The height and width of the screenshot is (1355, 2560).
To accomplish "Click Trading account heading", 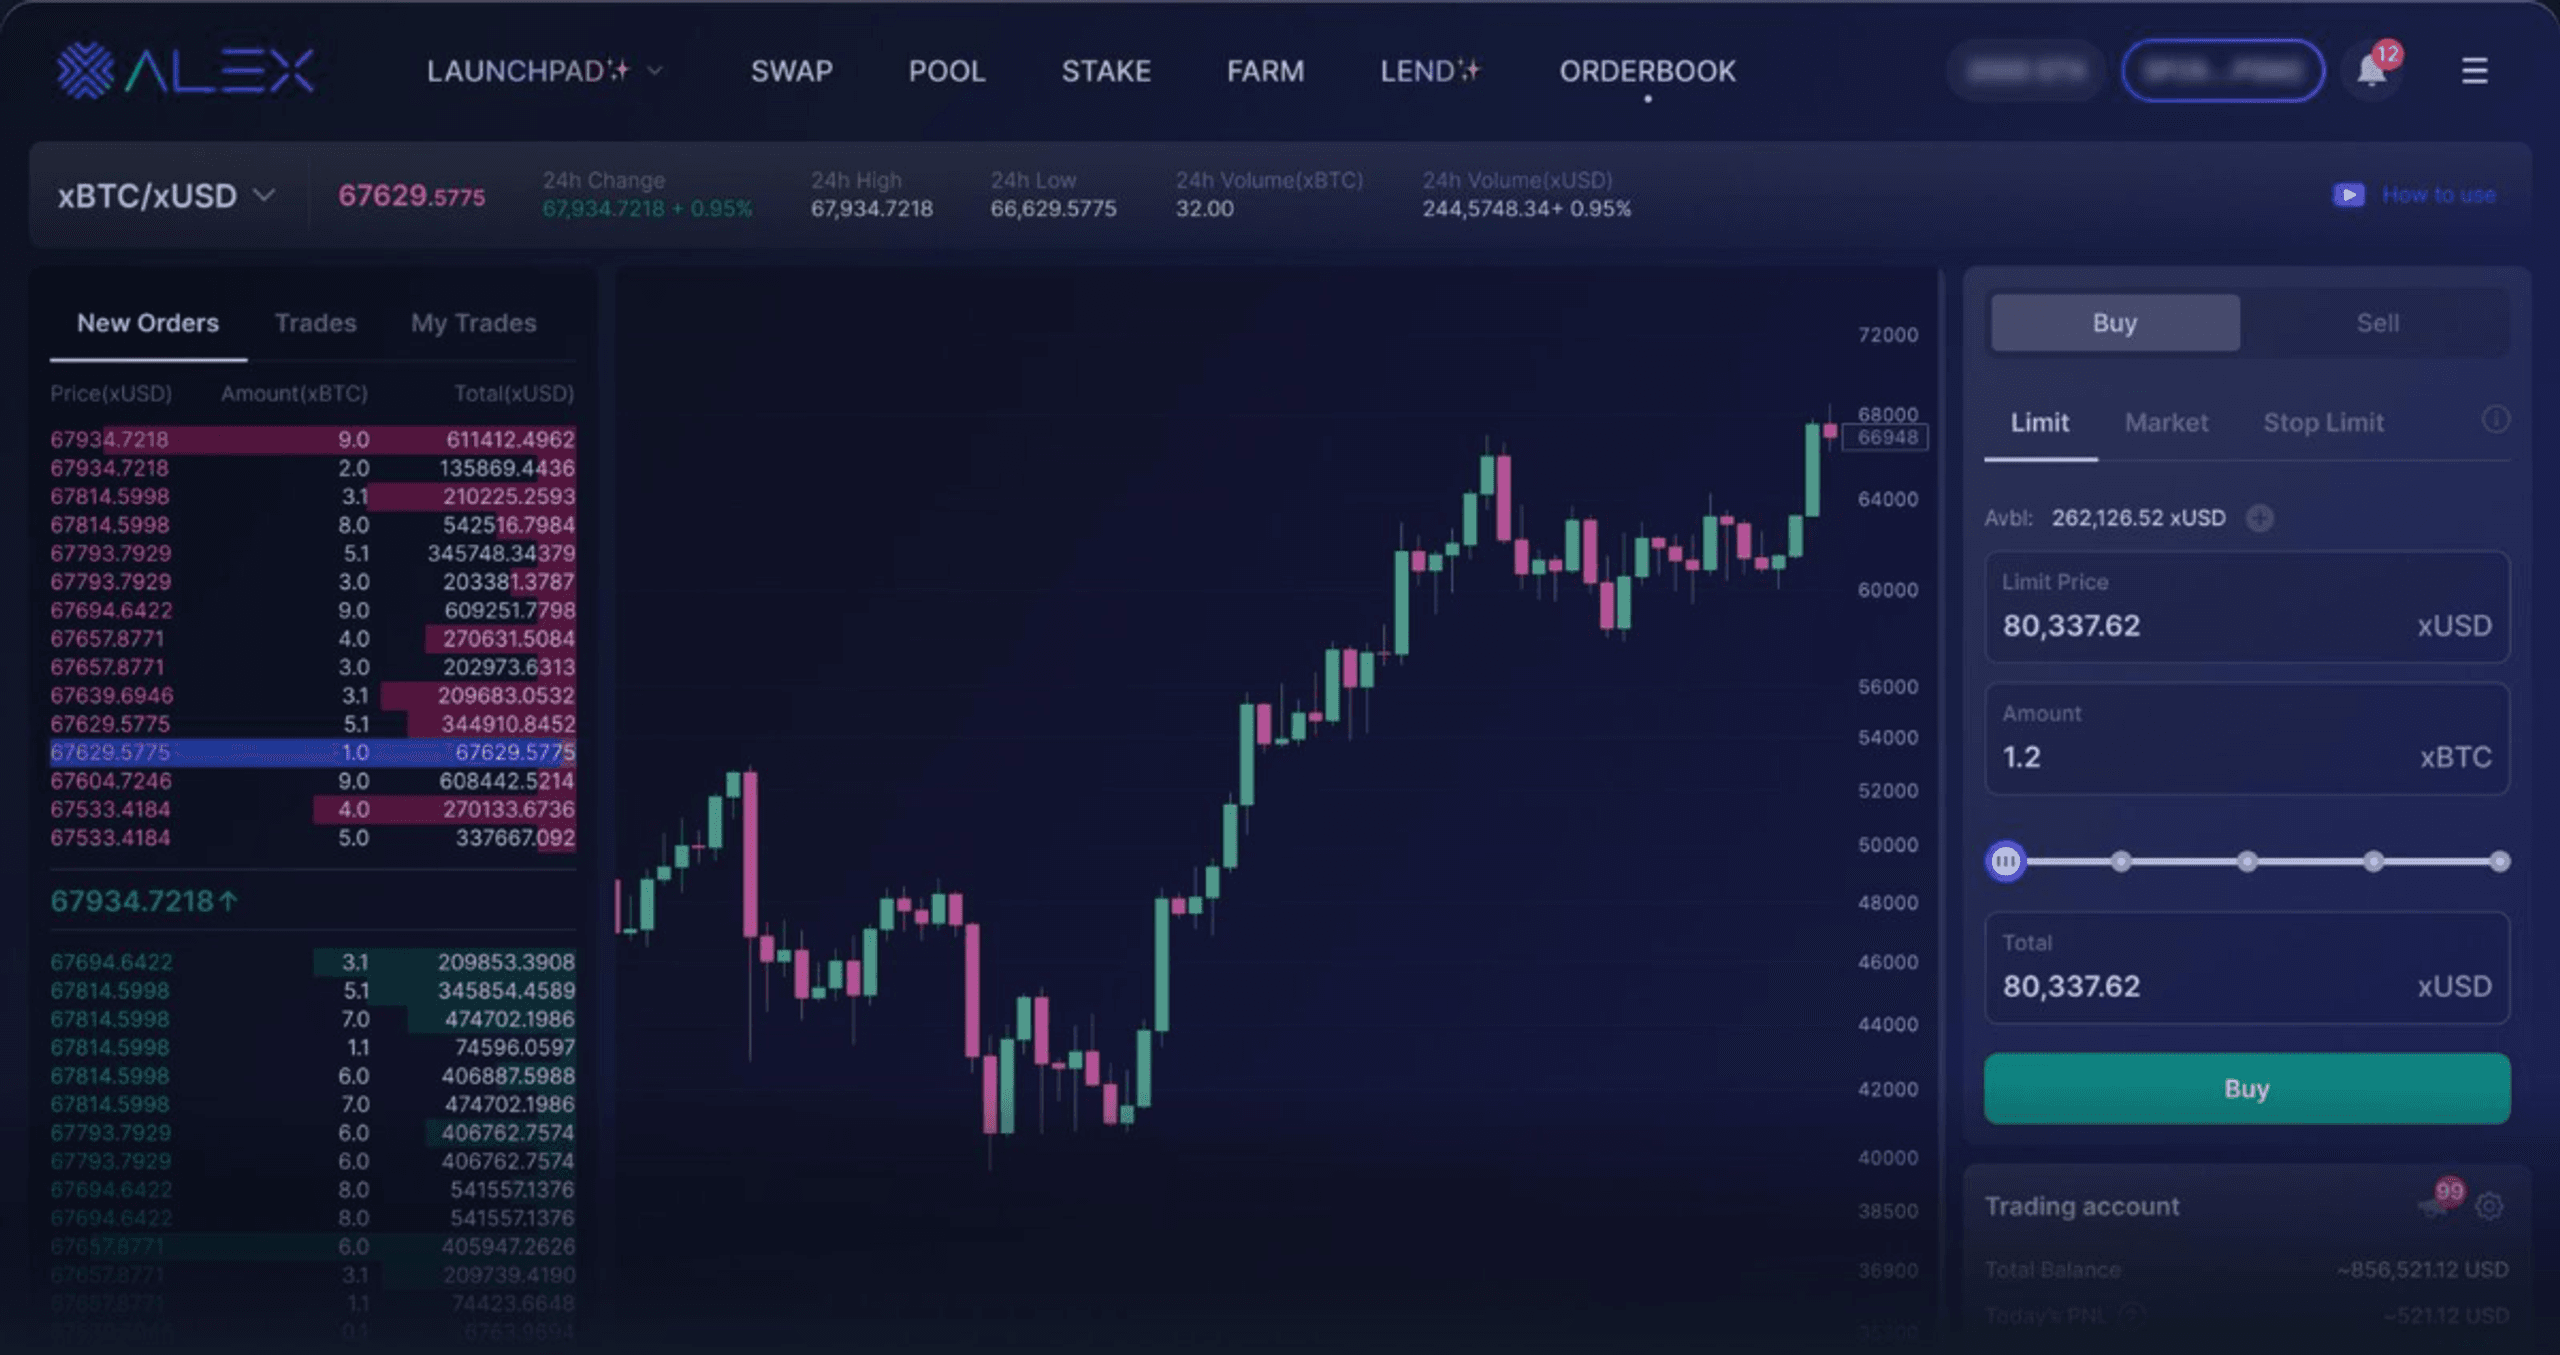I will pyautogui.click(x=2082, y=1206).
